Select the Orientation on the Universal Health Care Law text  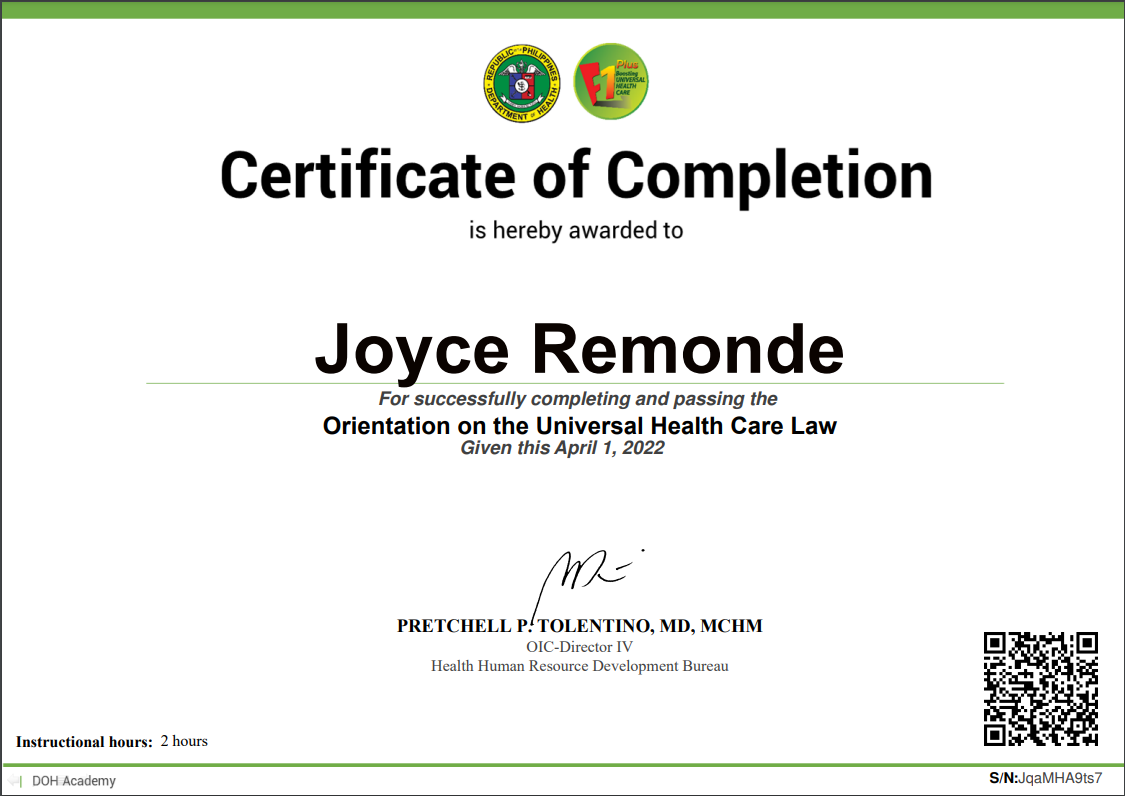[580, 425]
